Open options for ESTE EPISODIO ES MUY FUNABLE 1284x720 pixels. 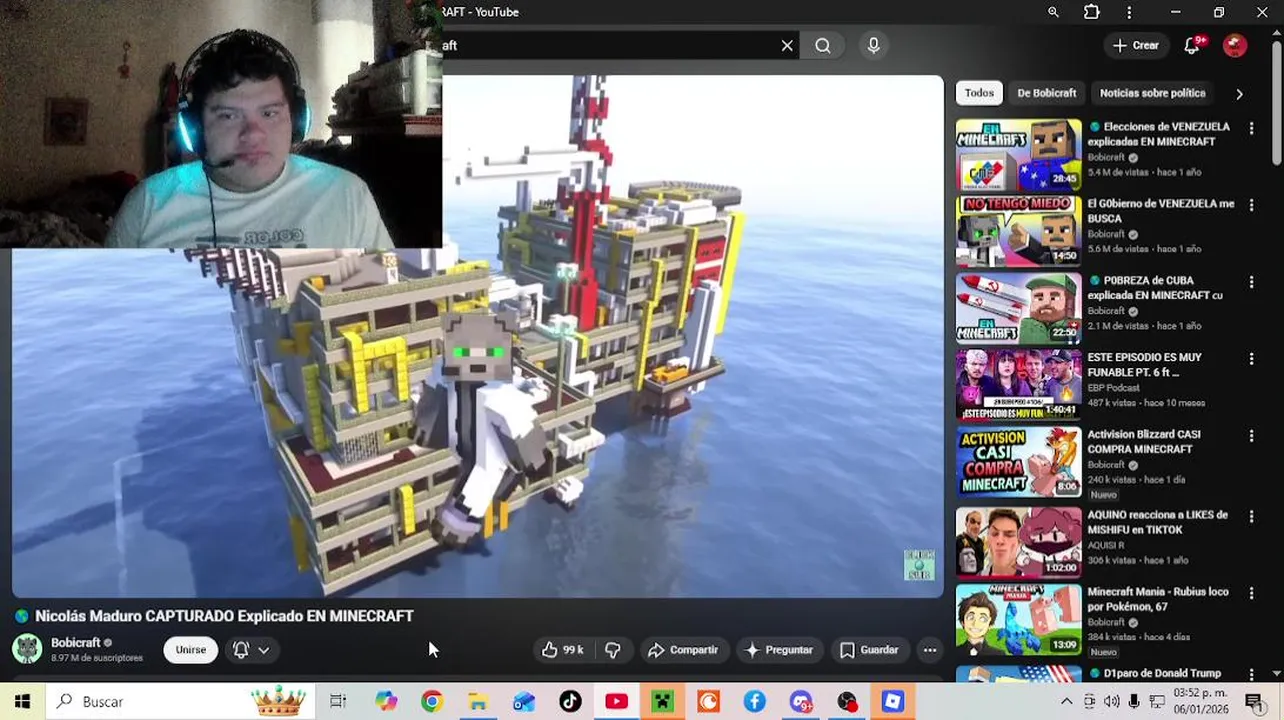[x=1251, y=358]
